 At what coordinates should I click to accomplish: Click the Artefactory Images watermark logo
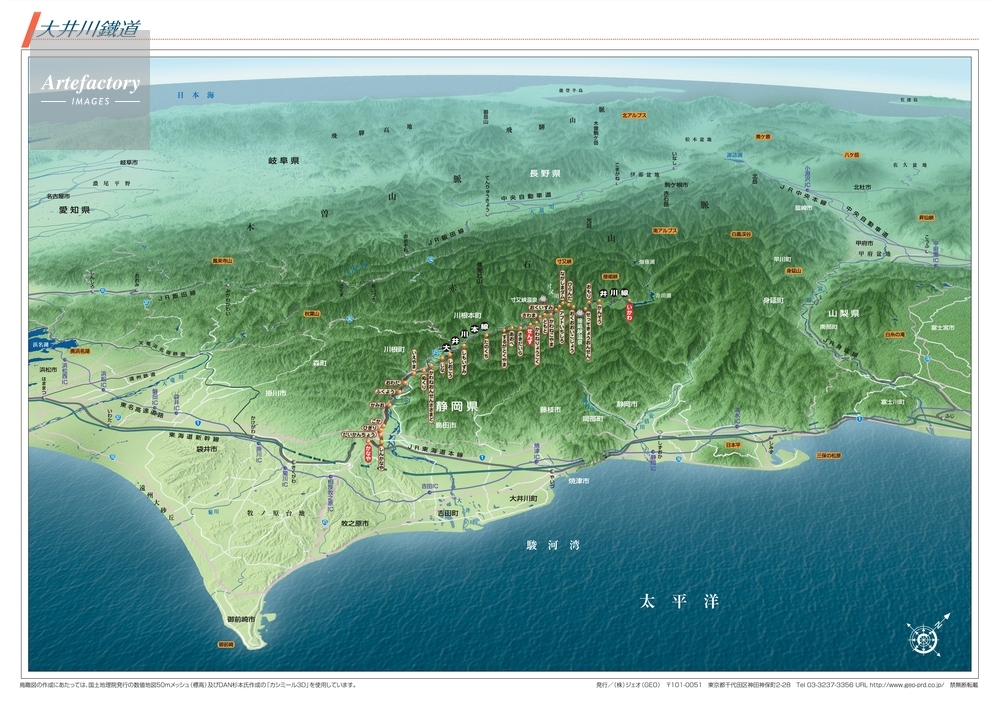point(90,89)
